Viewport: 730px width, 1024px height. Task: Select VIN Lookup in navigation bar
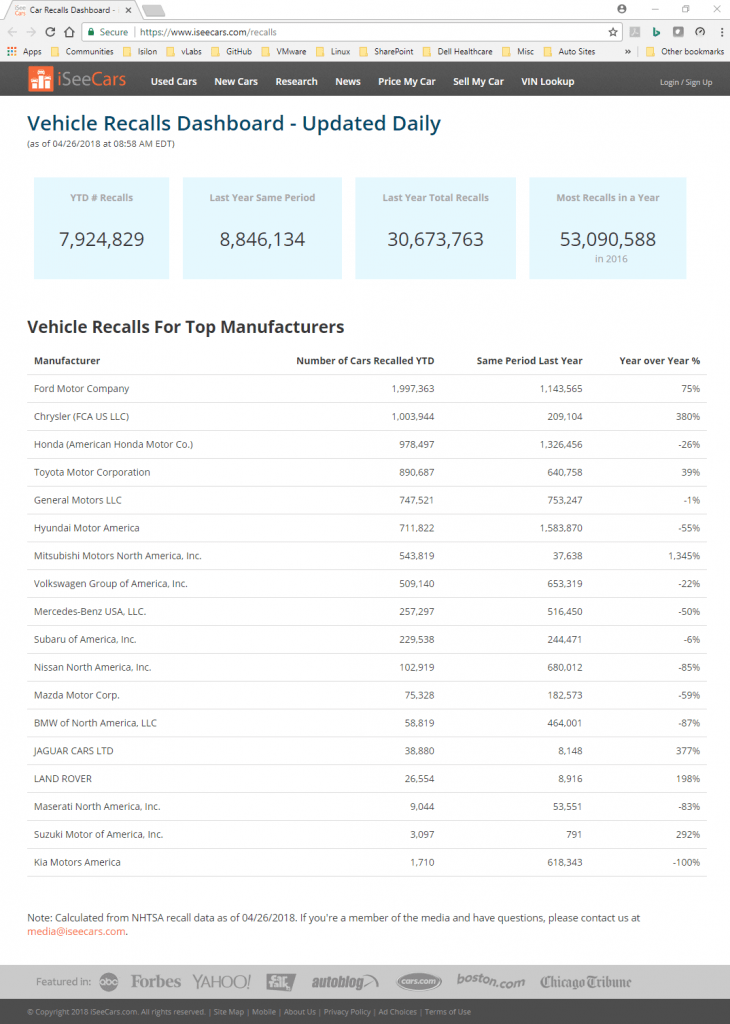pos(547,81)
